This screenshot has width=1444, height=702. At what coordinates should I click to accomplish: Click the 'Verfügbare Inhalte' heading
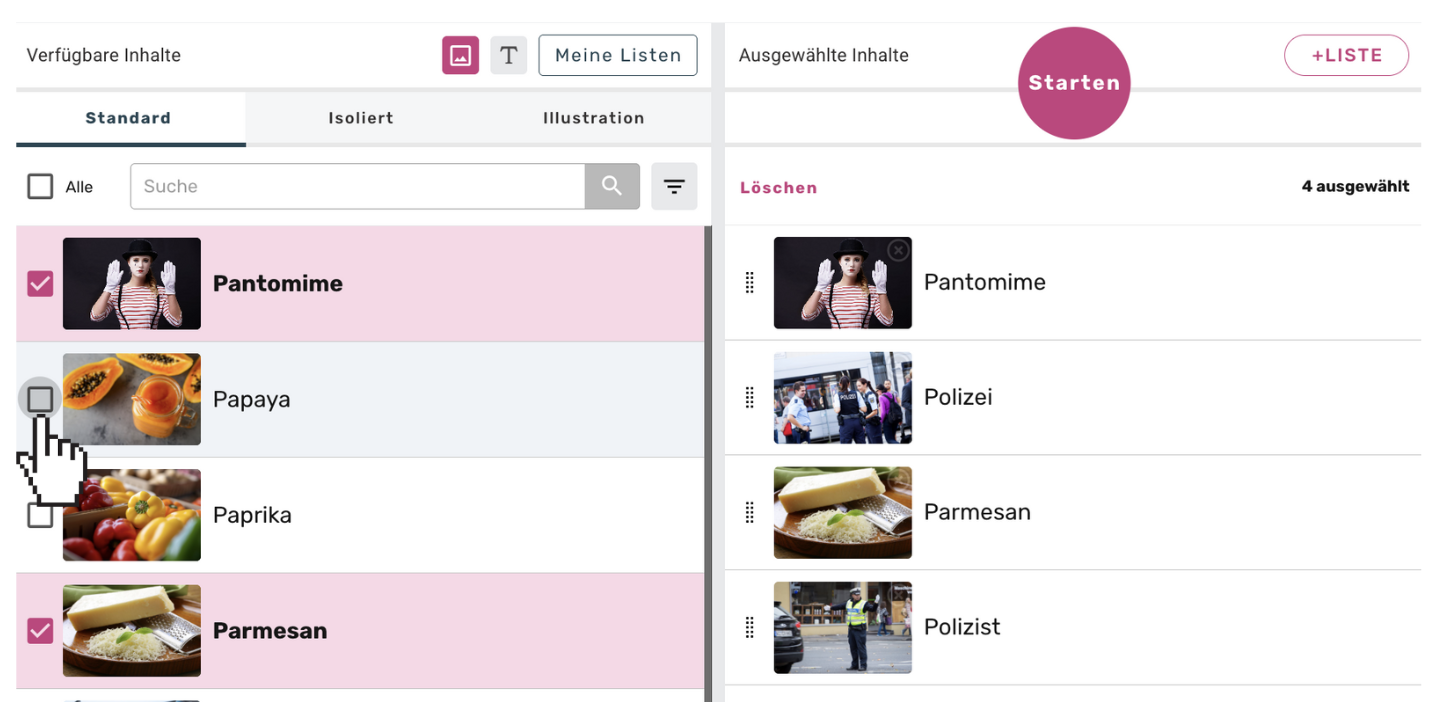pyautogui.click(x=104, y=55)
